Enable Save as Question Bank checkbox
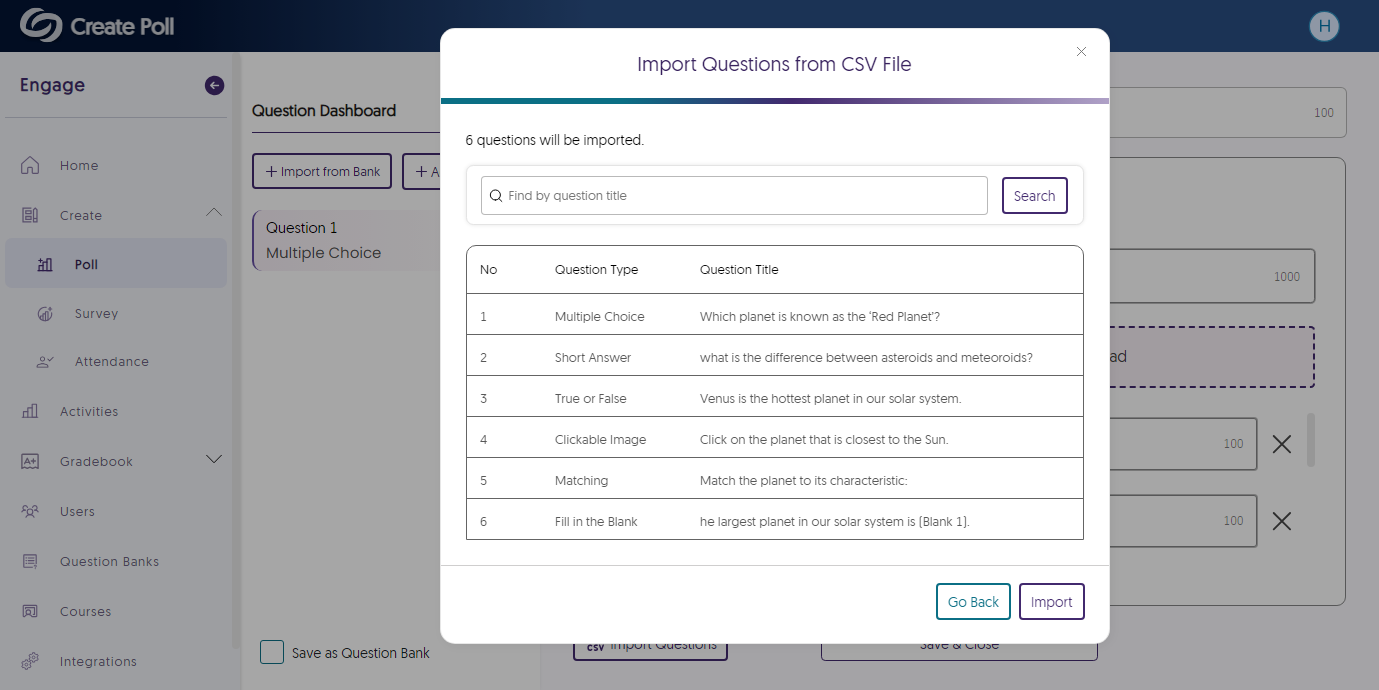Screen dimensions: 1379x690 [272, 652]
